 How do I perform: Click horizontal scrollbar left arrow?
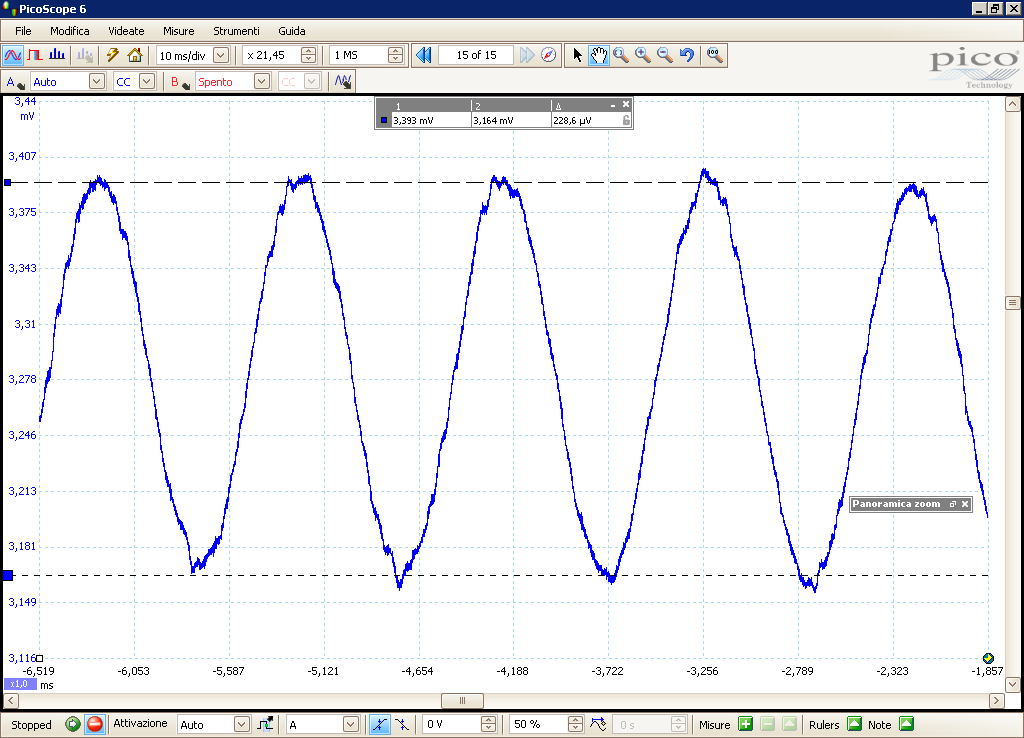click(10, 701)
